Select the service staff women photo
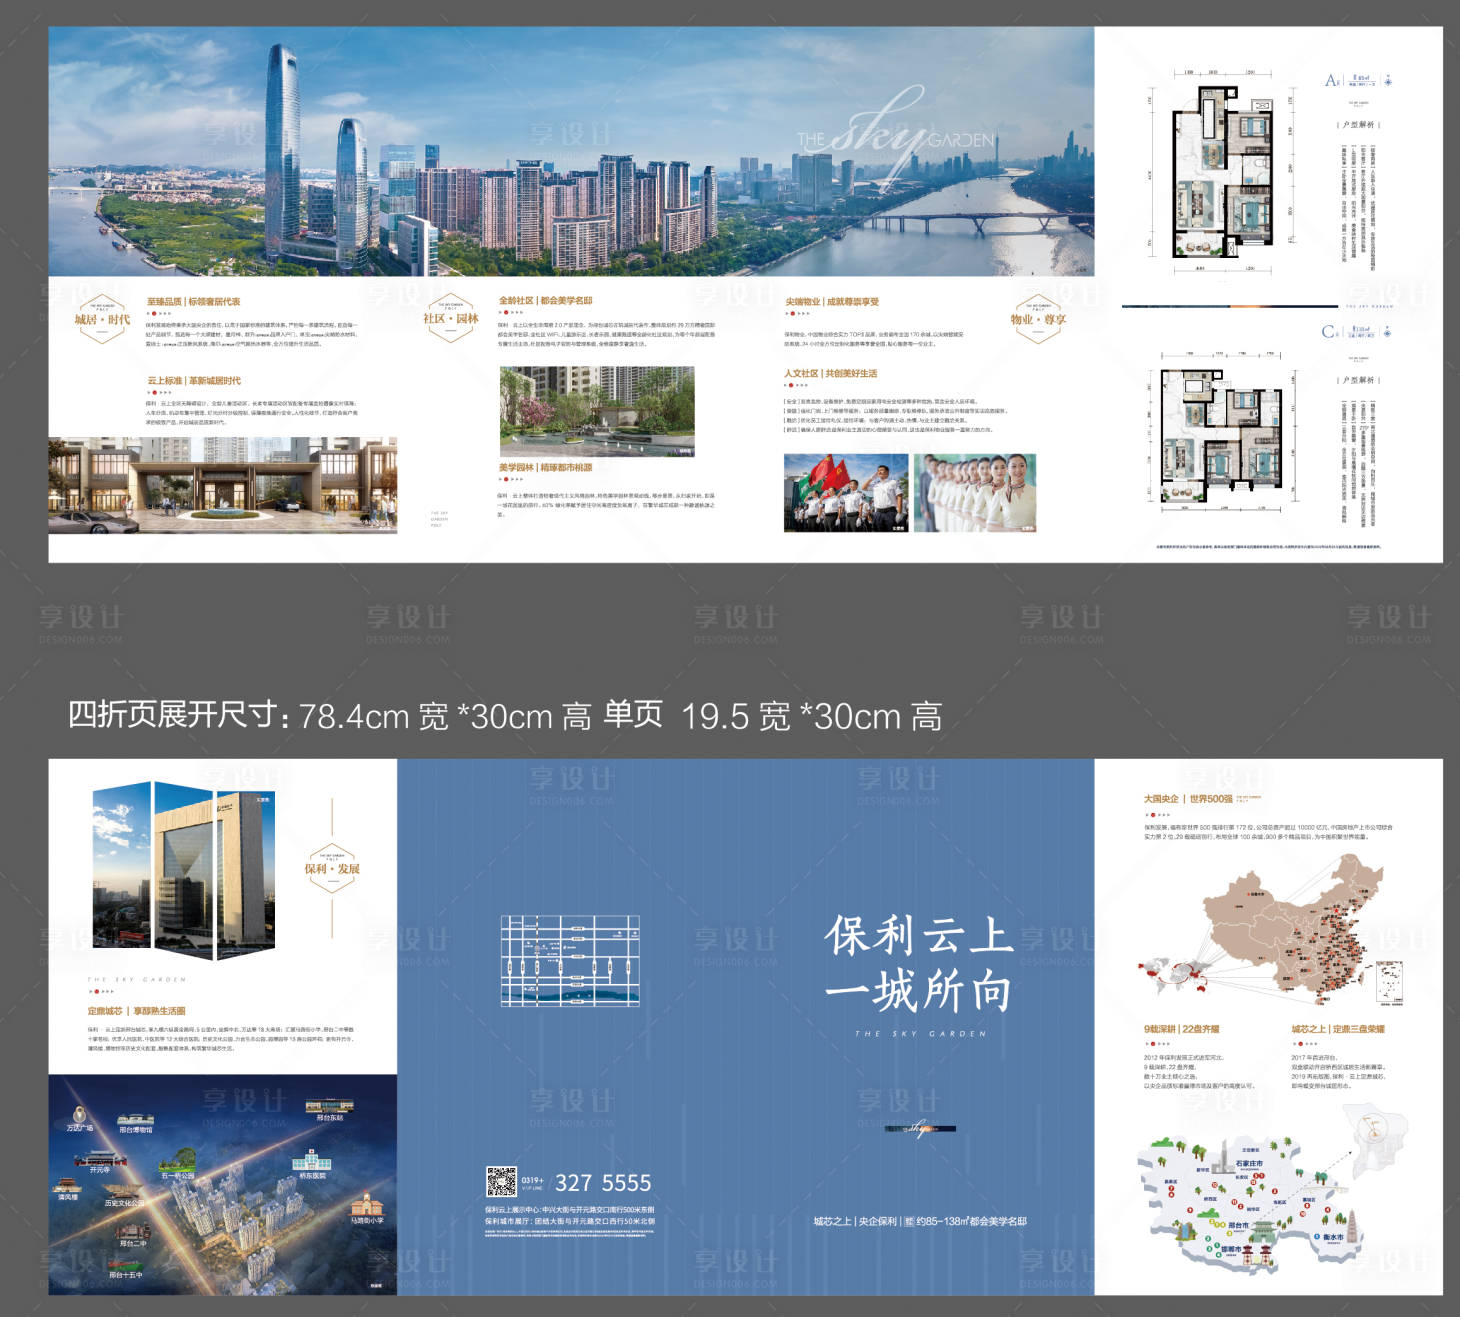1460x1317 pixels. 975,493
